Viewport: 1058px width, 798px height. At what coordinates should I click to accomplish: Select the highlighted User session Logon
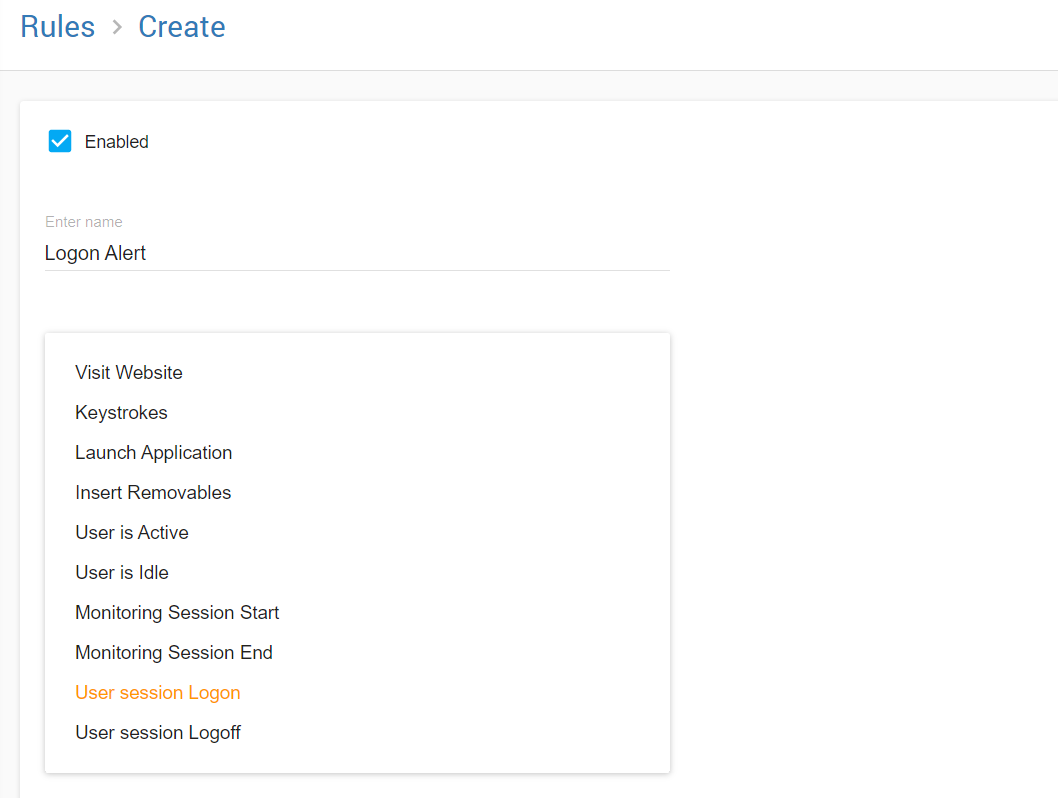158,693
